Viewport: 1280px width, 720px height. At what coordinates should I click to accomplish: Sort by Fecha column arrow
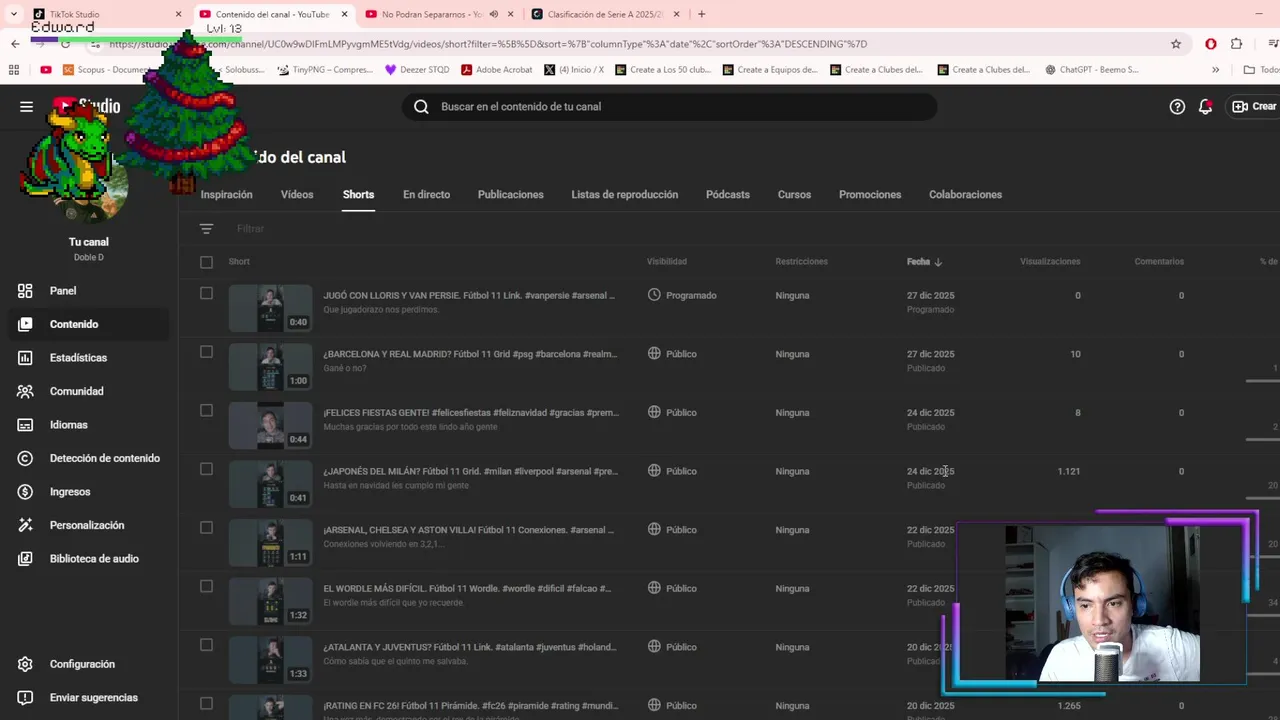click(x=938, y=262)
